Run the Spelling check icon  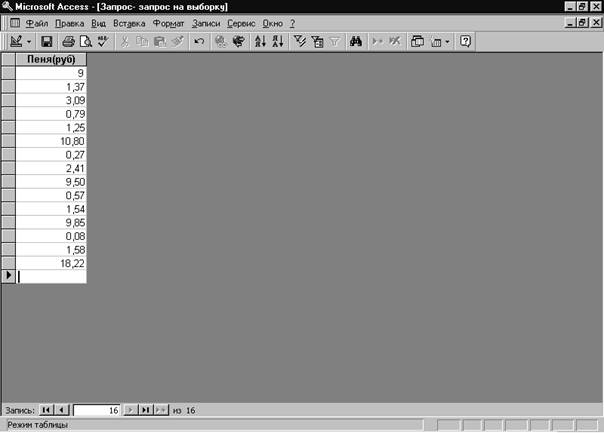(103, 41)
